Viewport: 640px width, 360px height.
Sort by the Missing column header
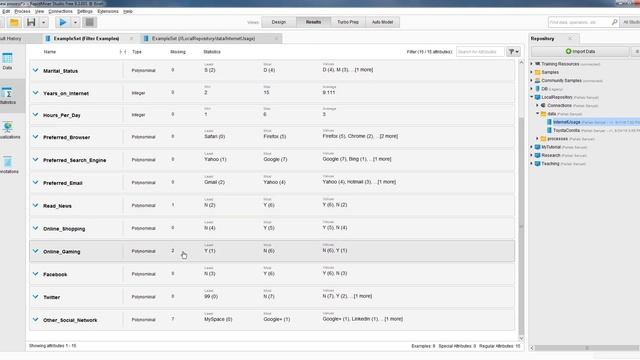tap(178, 52)
